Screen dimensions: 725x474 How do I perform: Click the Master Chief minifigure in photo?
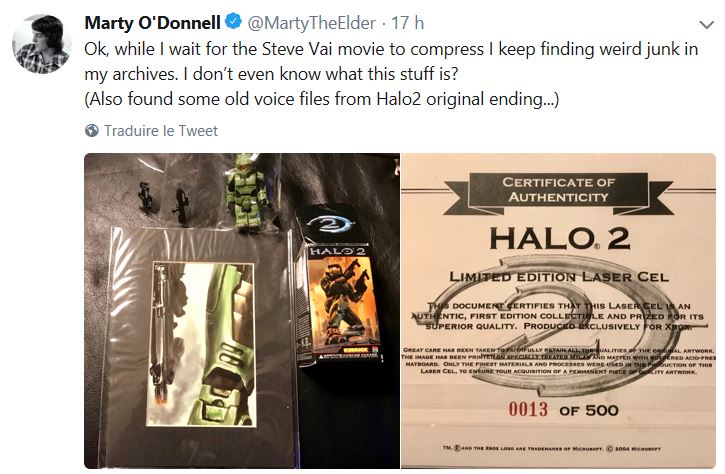pyautogui.click(x=246, y=192)
